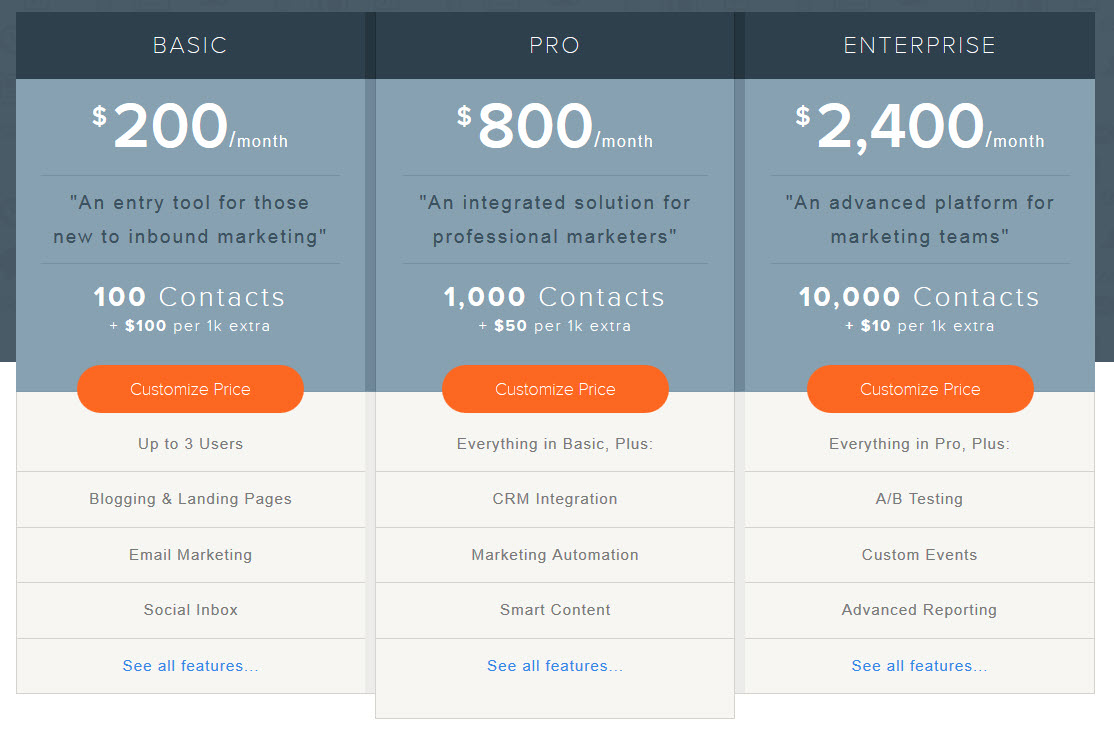Select the PRO plan header
The image size is (1114, 736).
pyautogui.click(x=555, y=46)
